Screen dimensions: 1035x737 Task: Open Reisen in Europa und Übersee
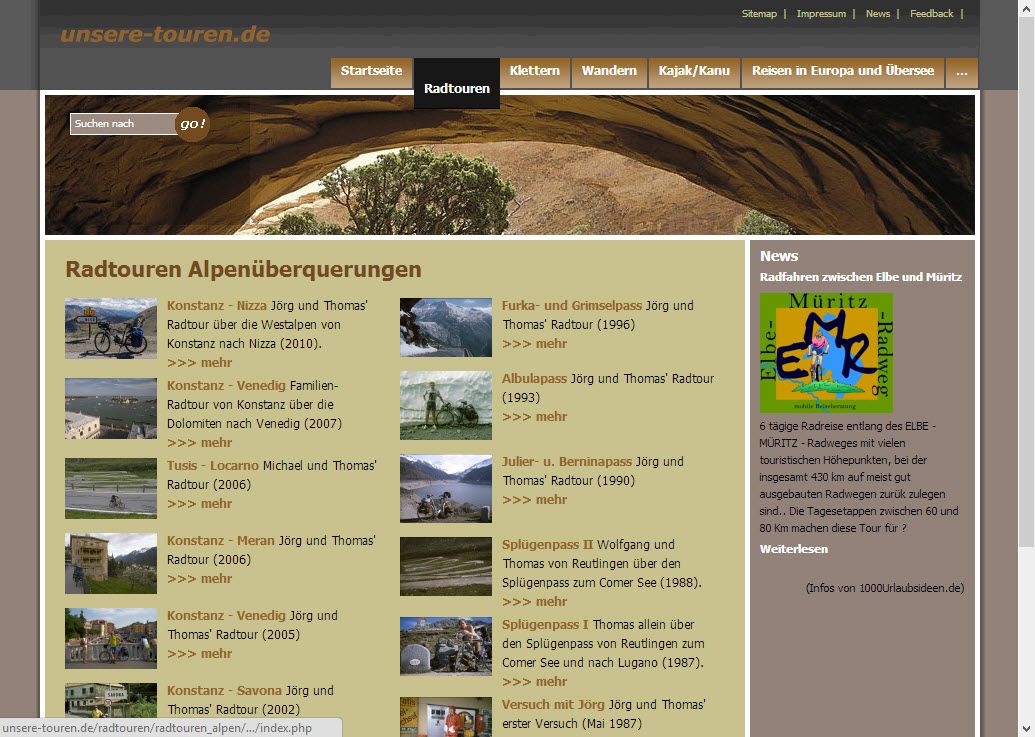click(x=842, y=72)
